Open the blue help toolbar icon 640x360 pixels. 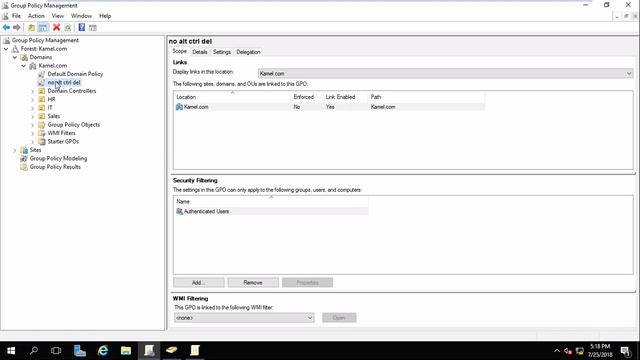tap(82, 27)
